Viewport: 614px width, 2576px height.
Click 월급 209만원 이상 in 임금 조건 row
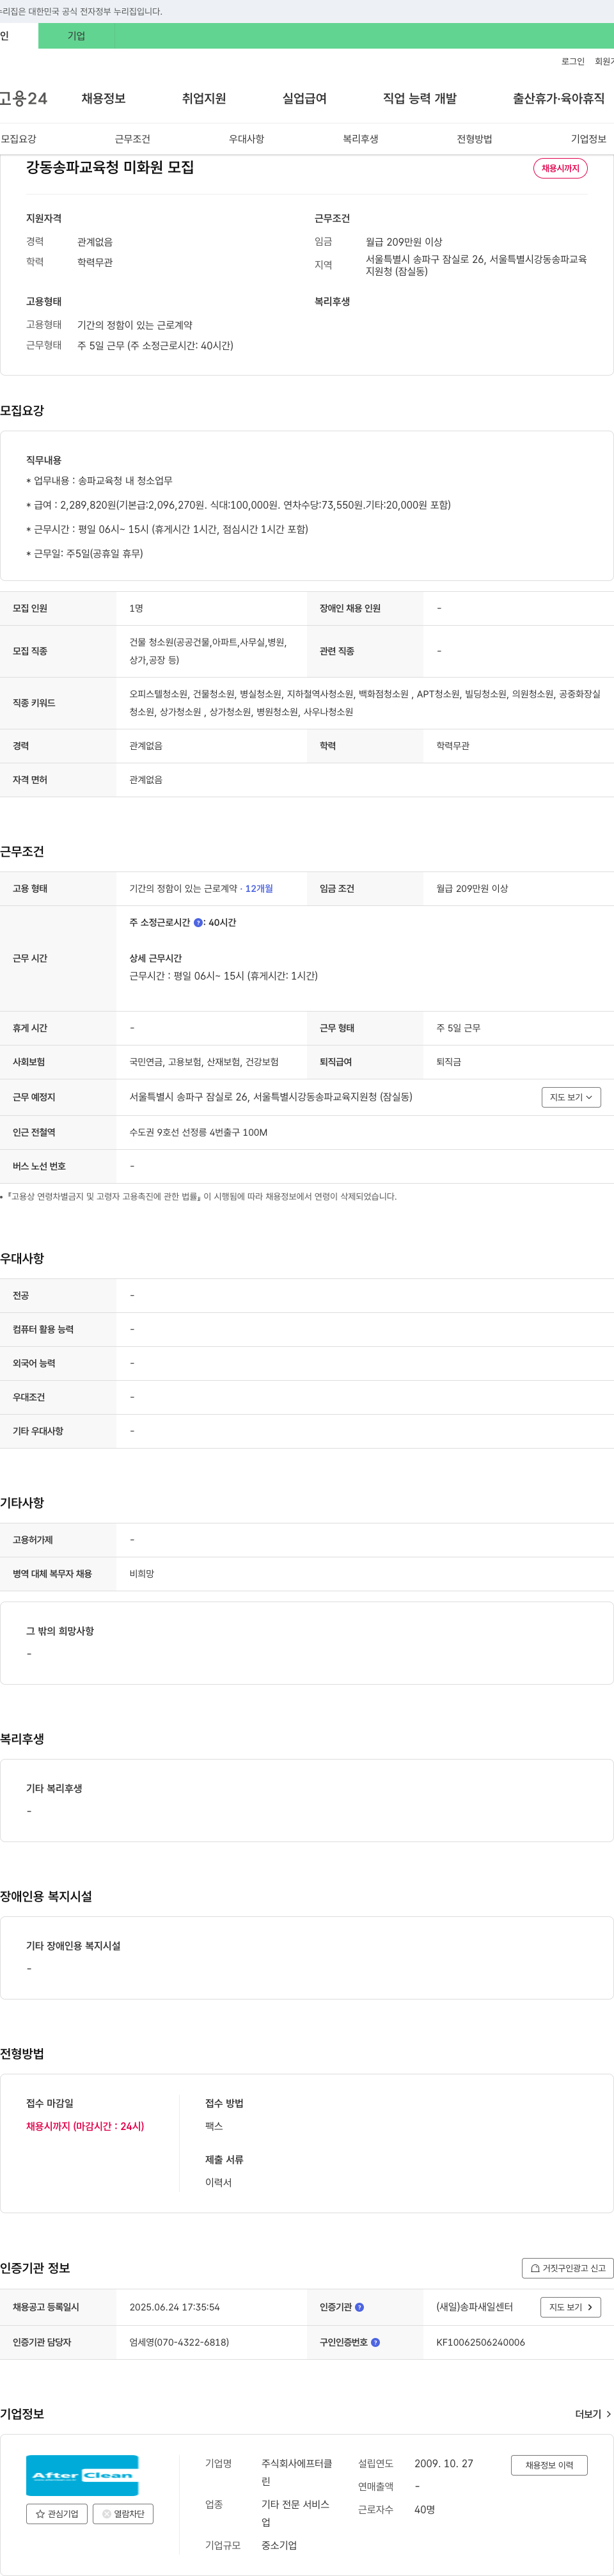pyautogui.click(x=472, y=888)
